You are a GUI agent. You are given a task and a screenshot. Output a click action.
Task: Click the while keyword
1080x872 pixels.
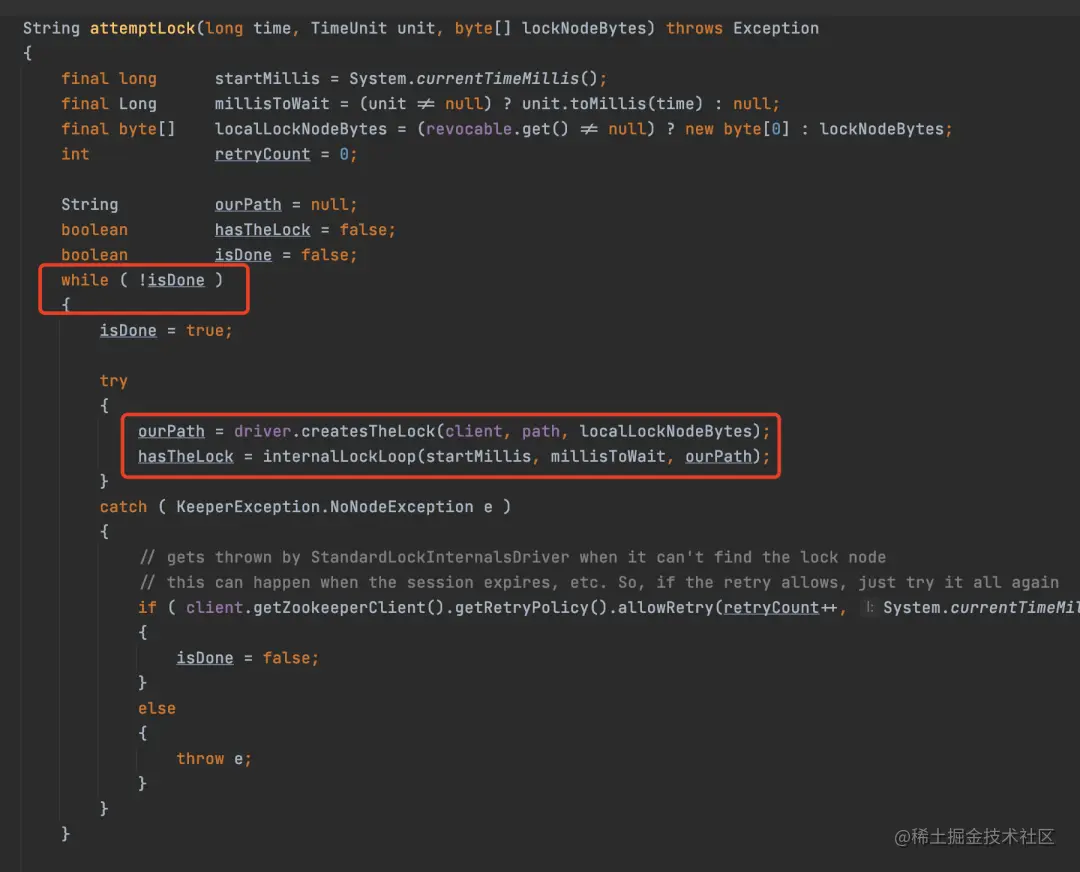pyautogui.click(x=85, y=280)
